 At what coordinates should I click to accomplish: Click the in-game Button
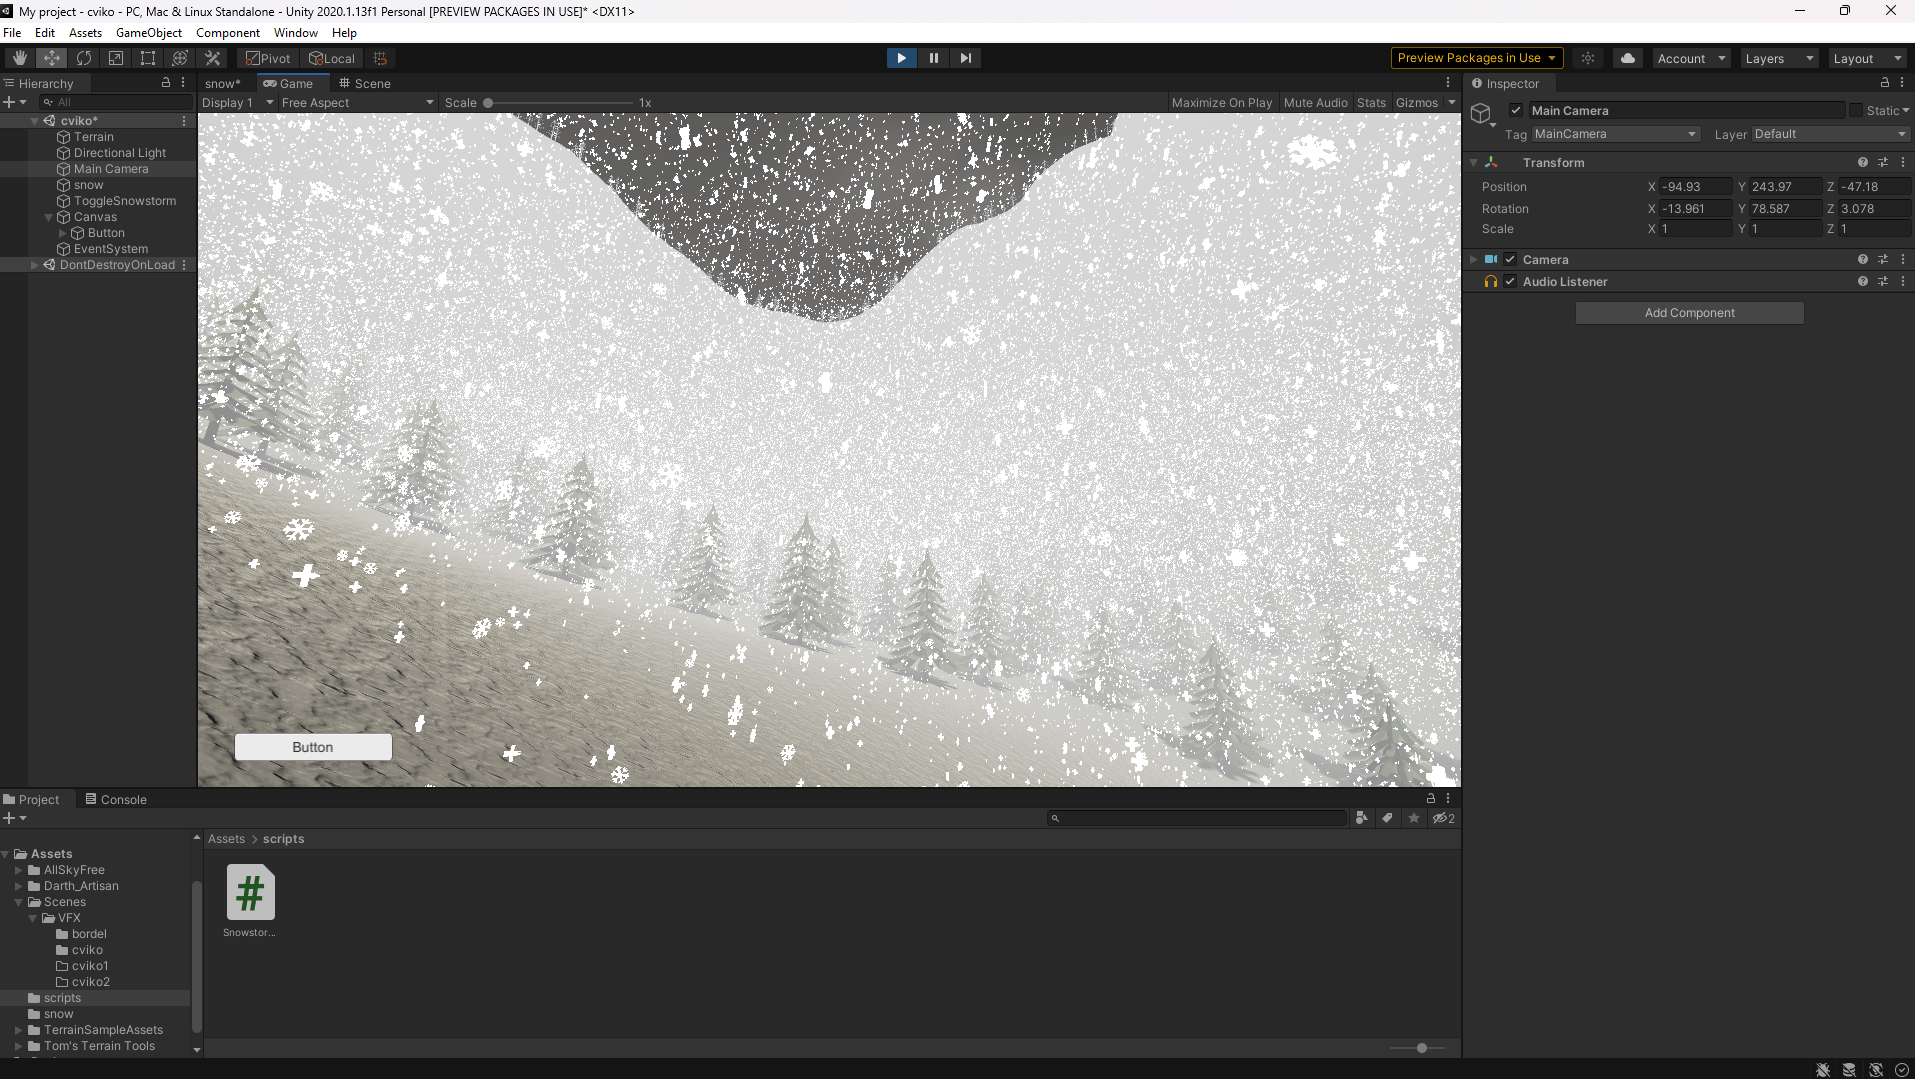coord(313,747)
